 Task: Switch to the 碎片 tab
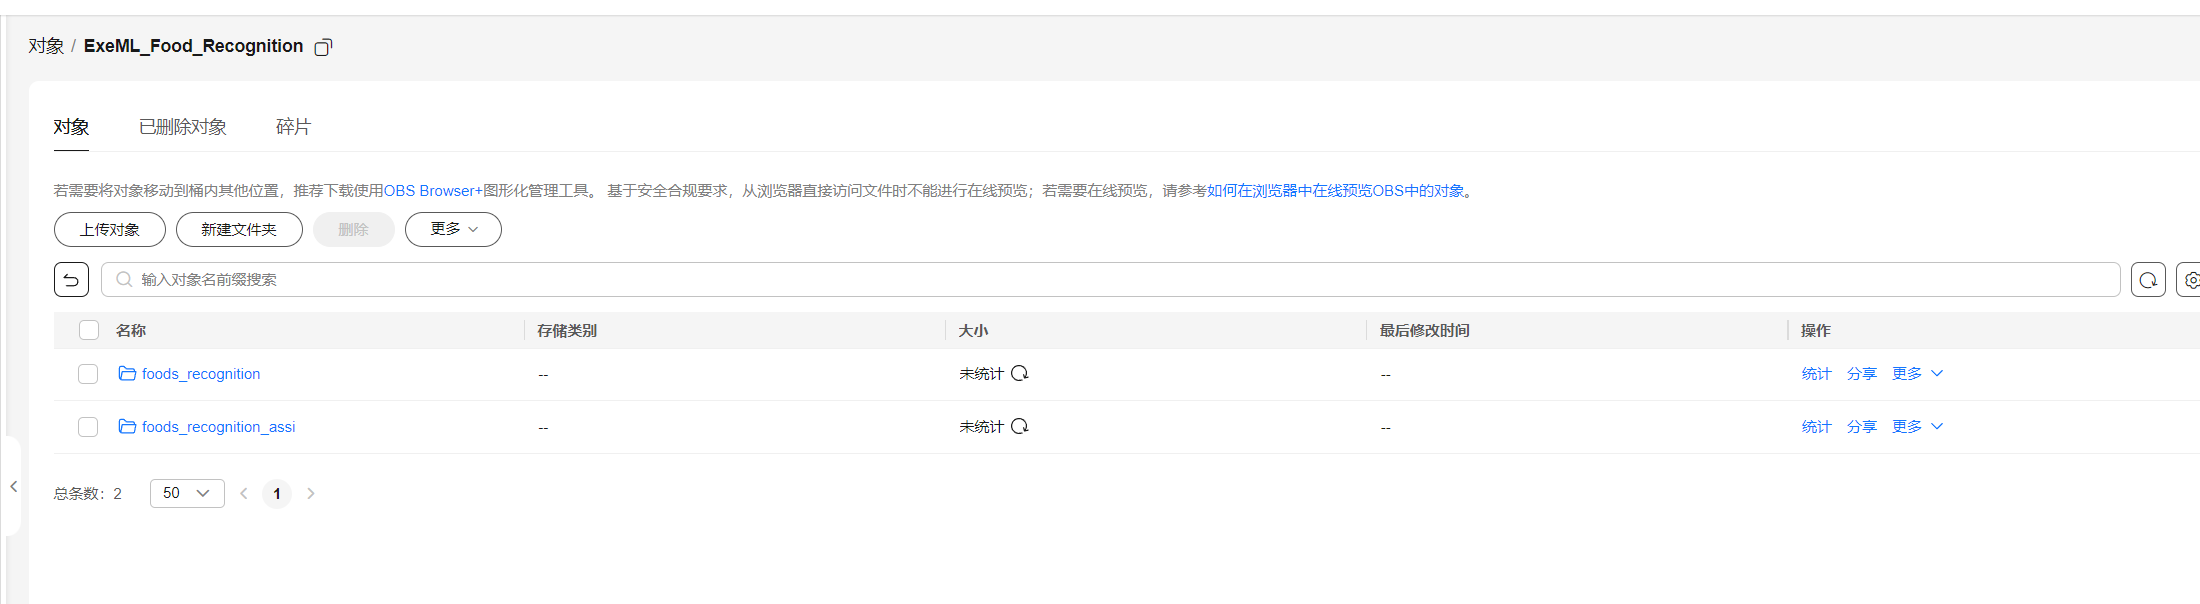(293, 127)
